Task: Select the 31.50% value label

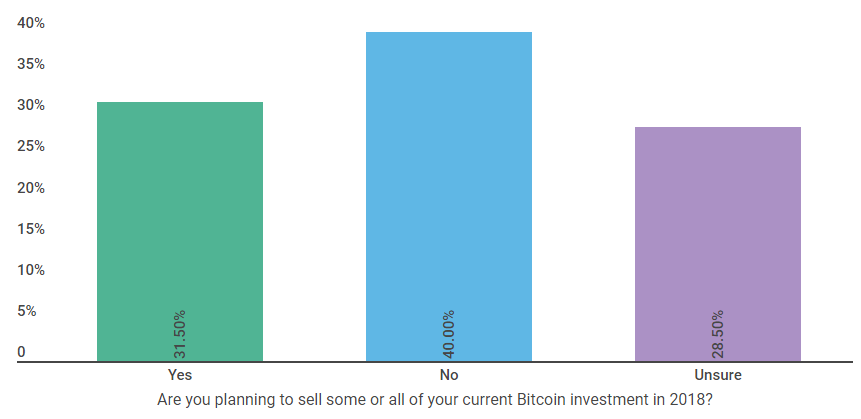Action: point(180,334)
